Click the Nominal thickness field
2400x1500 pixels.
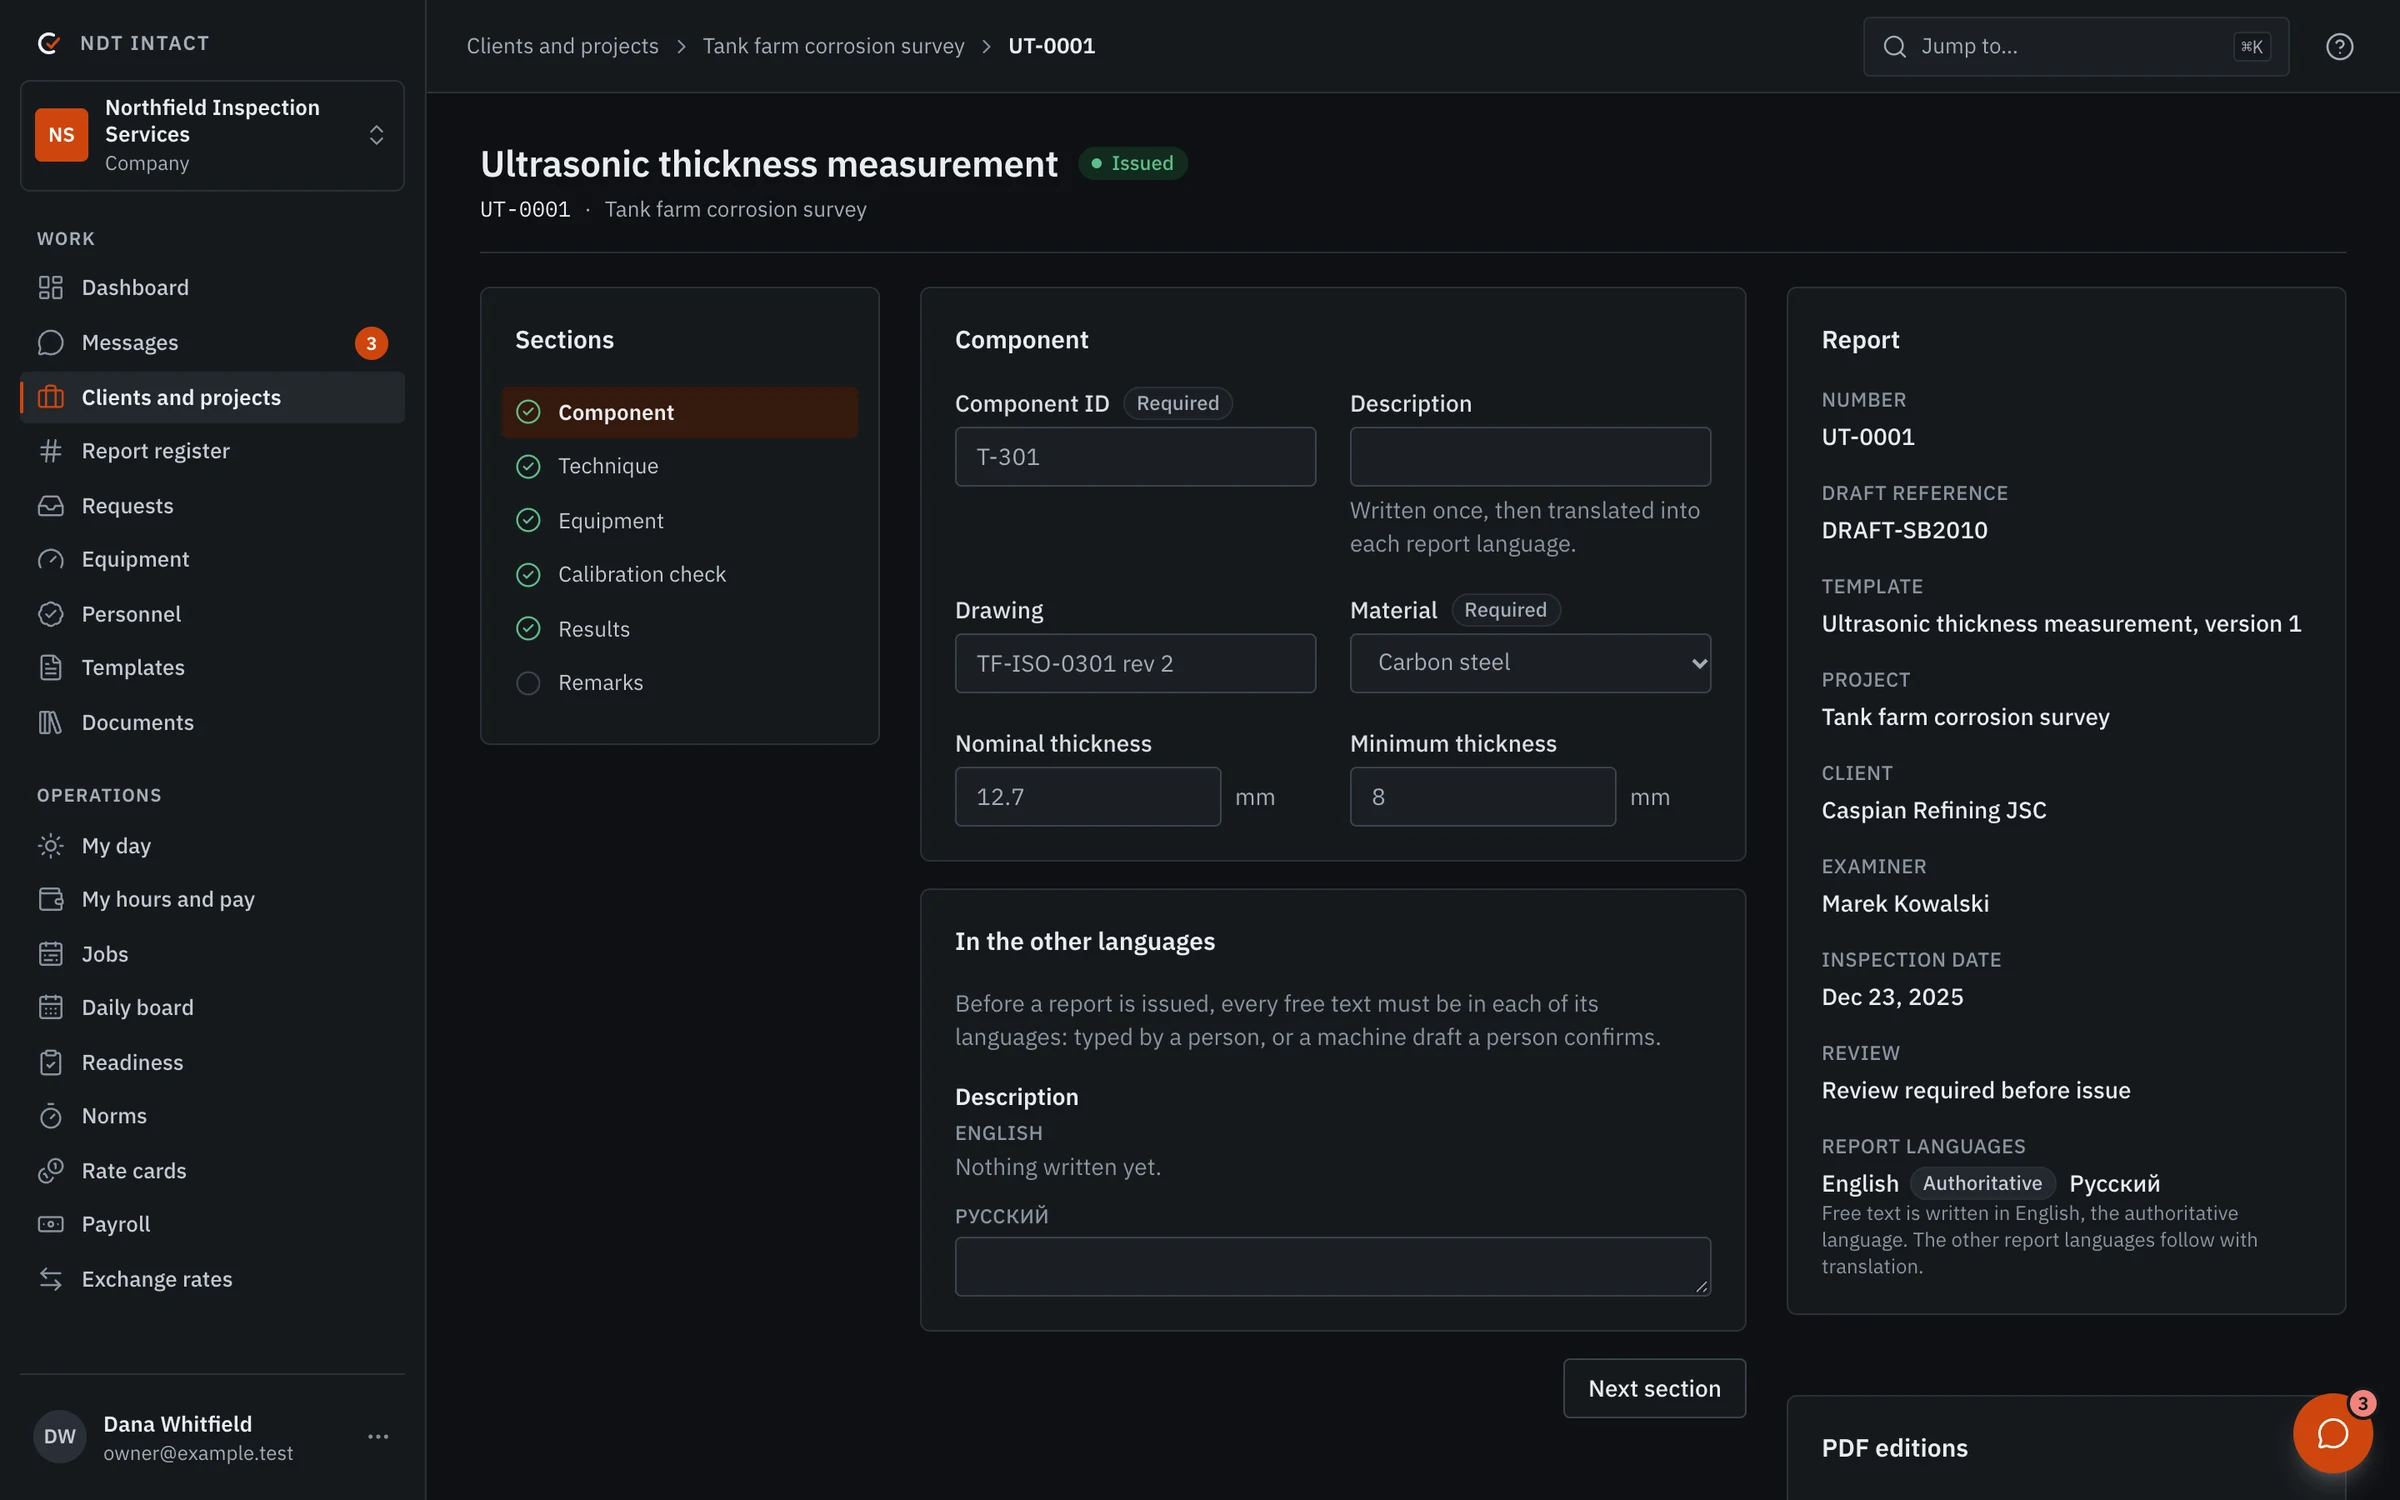1088,797
